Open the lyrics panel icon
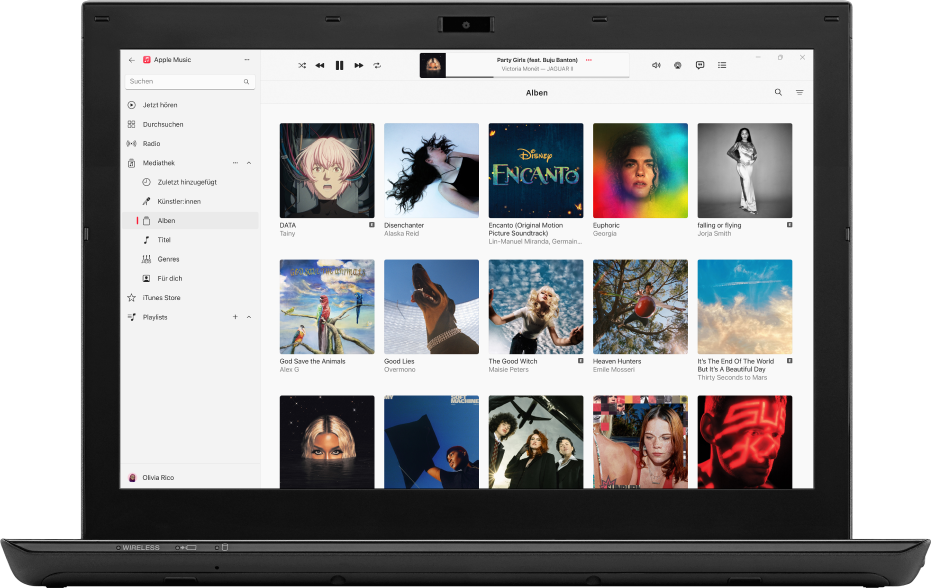This screenshot has width=931, height=588. 700,65
